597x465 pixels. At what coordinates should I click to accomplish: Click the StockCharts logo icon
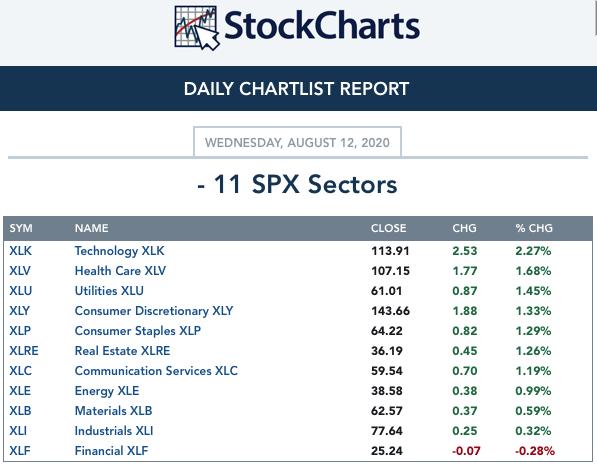point(197,28)
